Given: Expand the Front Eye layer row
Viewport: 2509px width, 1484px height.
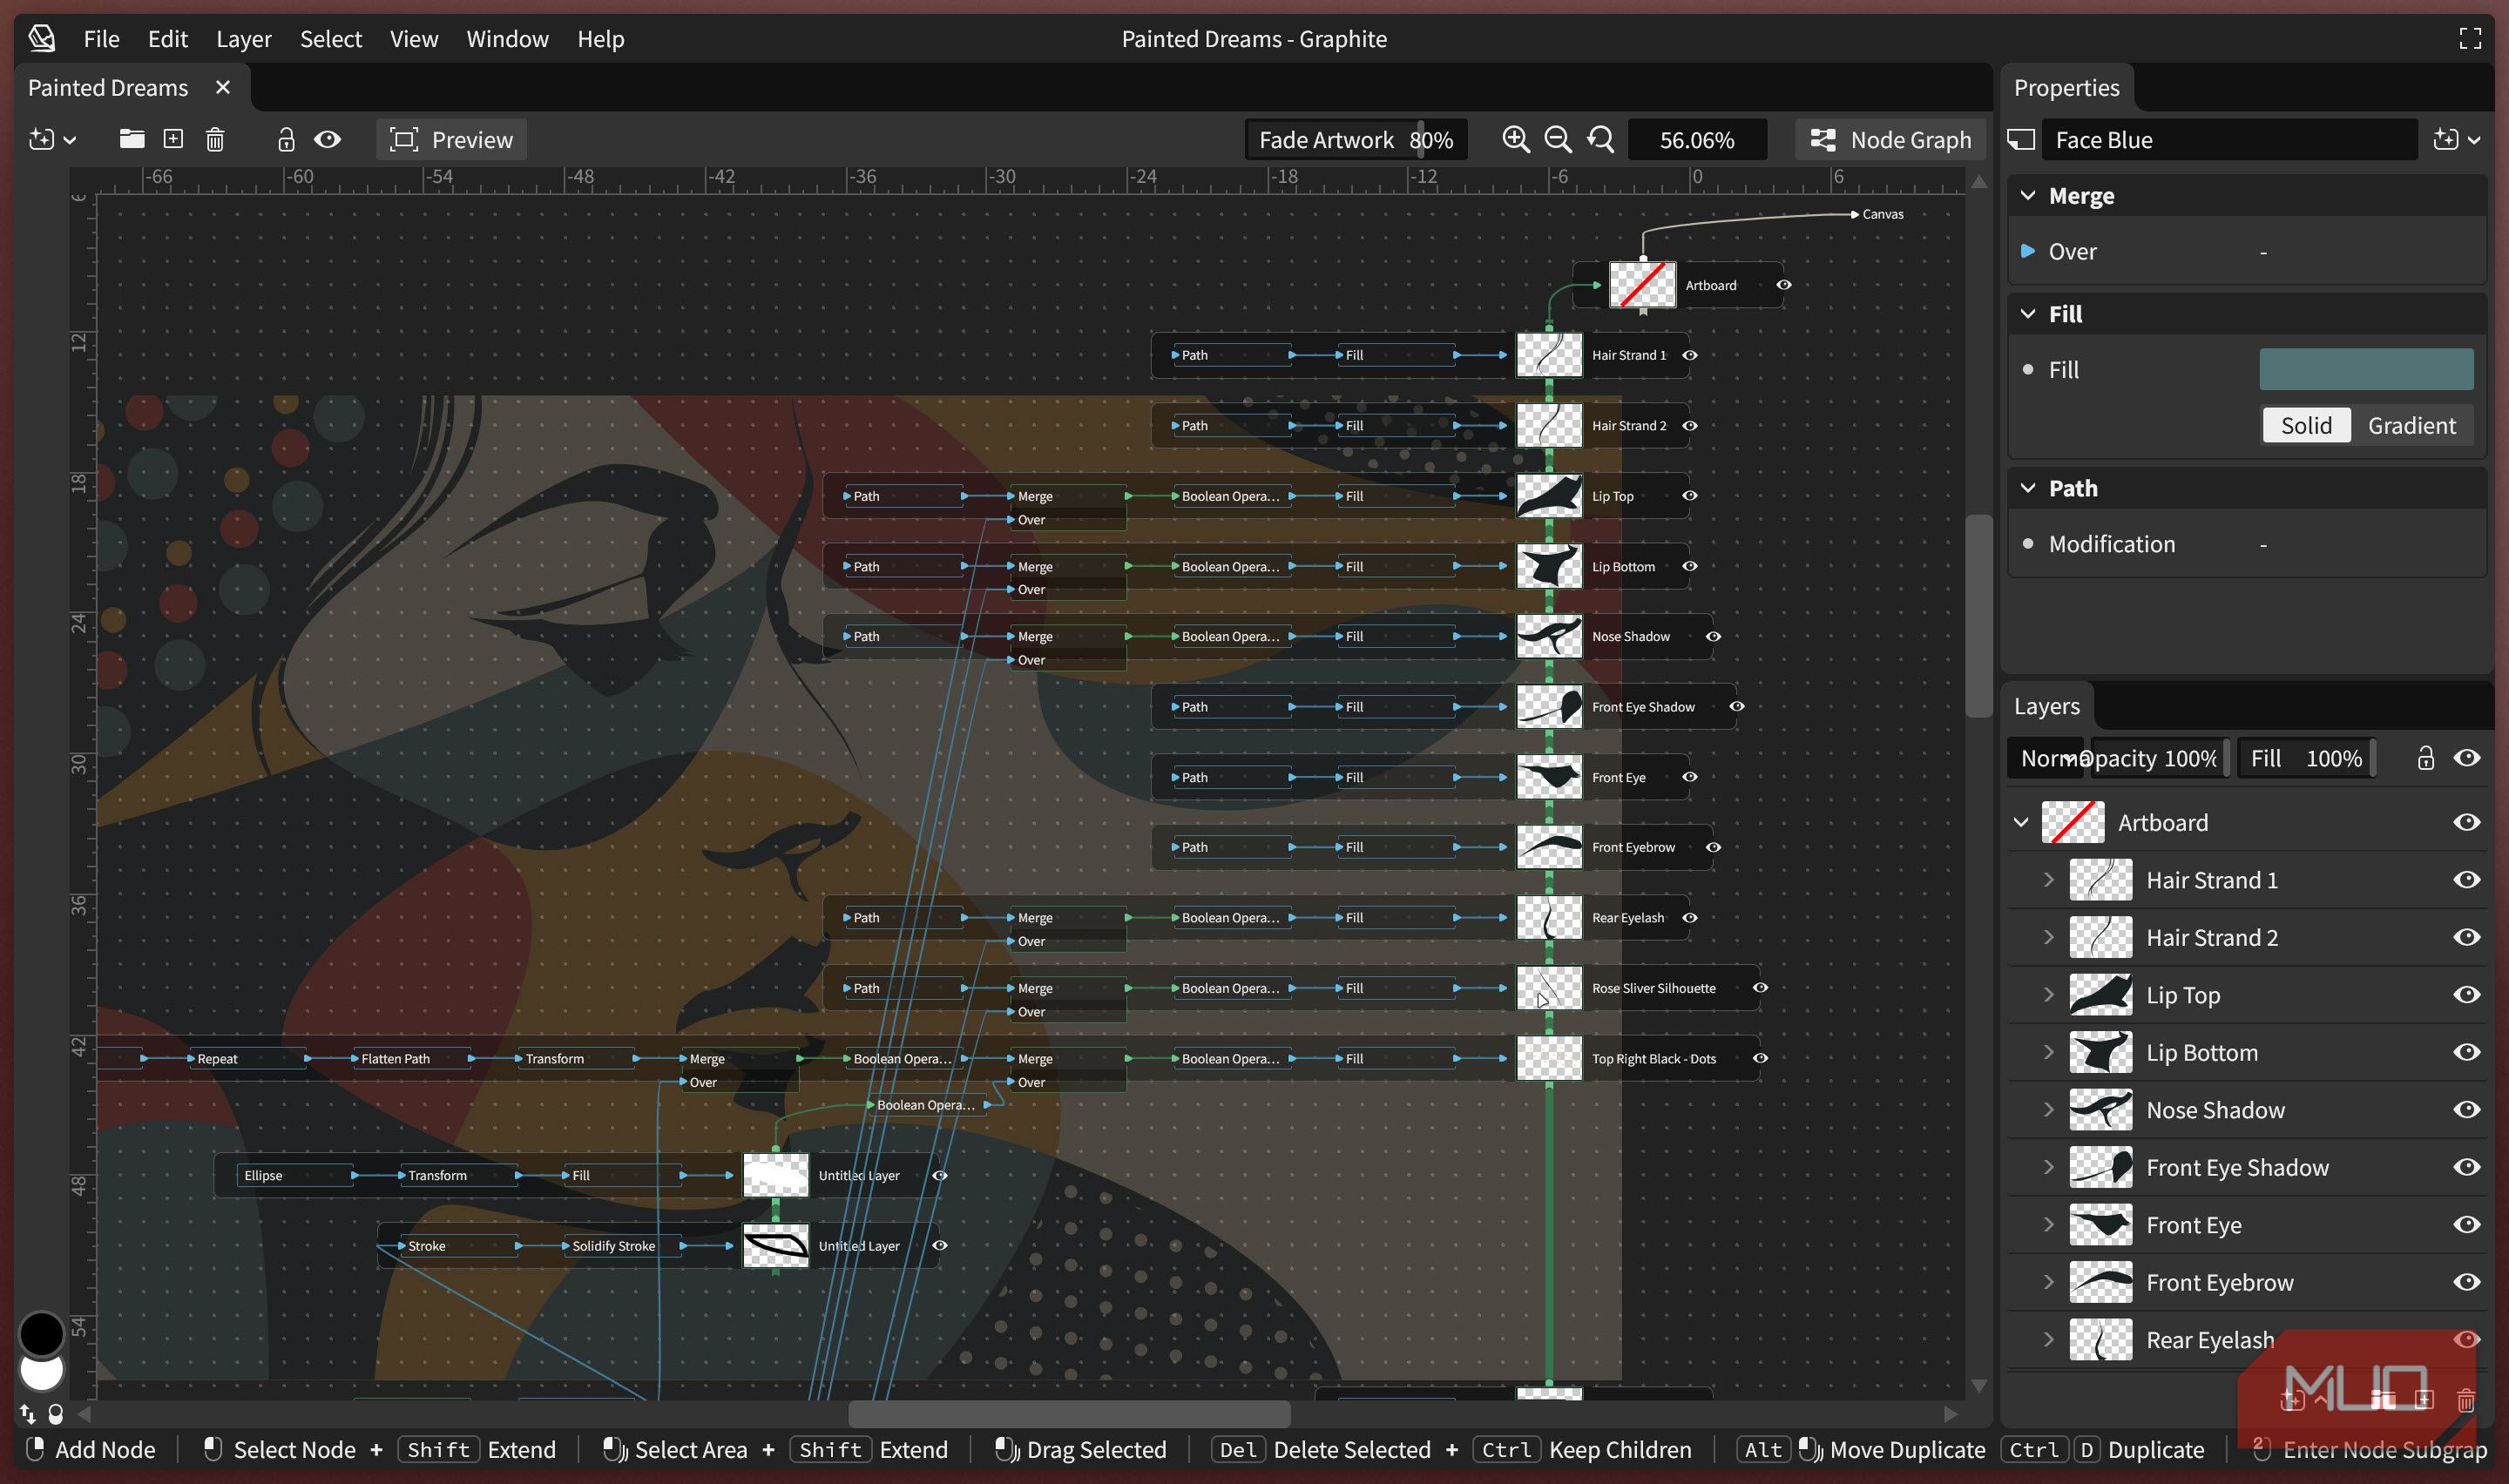Looking at the screenshot, I should tap(2048, 1225).
